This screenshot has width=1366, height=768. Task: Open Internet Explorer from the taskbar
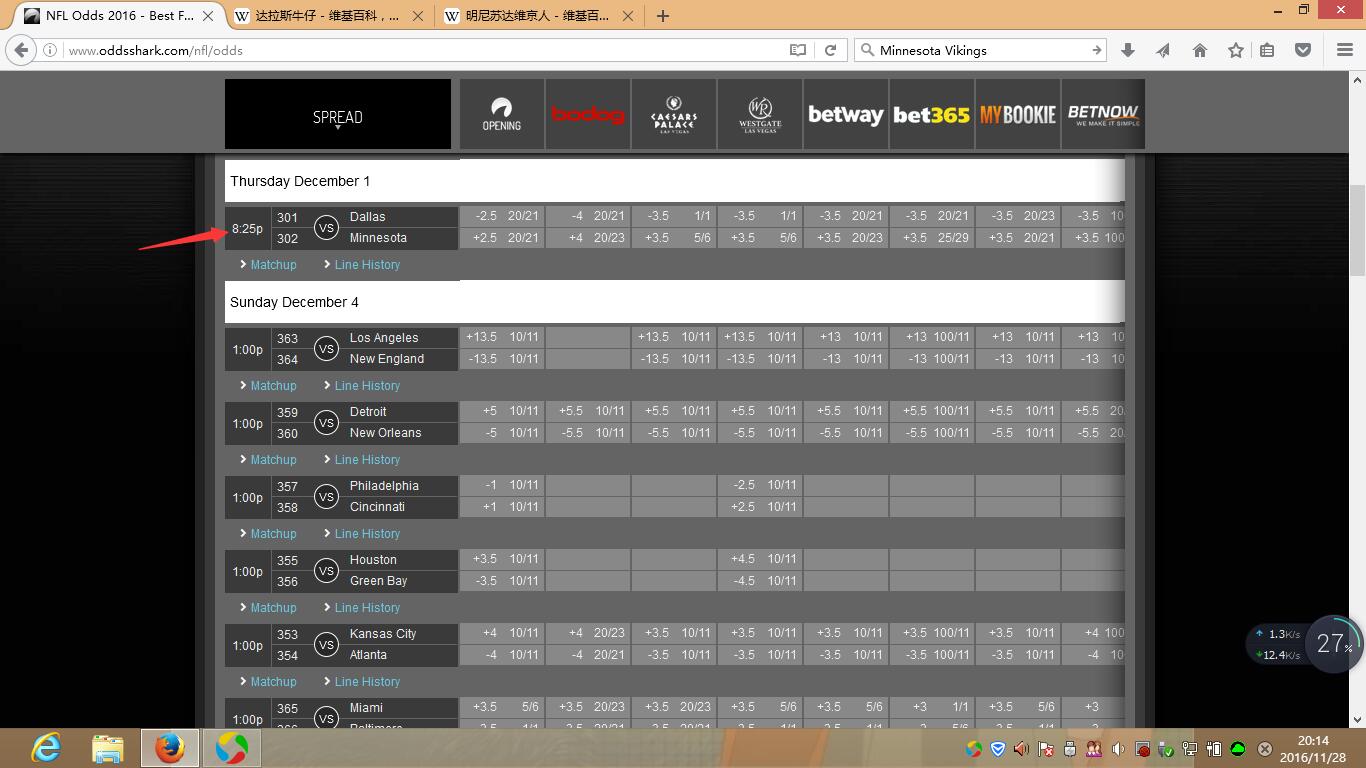46,747
